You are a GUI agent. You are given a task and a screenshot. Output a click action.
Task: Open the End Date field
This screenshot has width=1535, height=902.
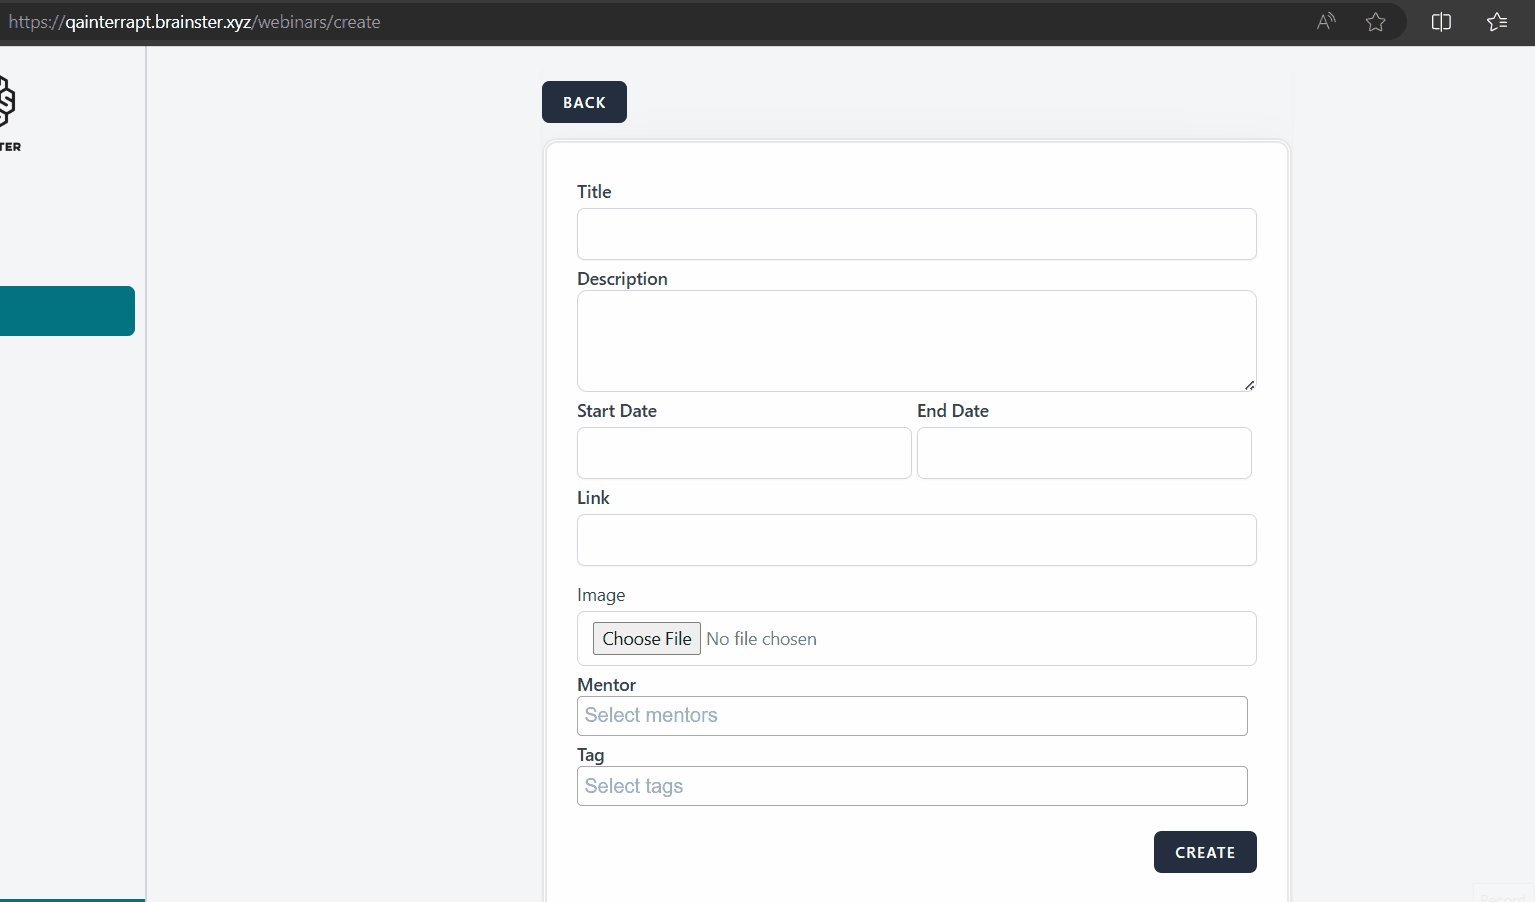click(1083, 453)
